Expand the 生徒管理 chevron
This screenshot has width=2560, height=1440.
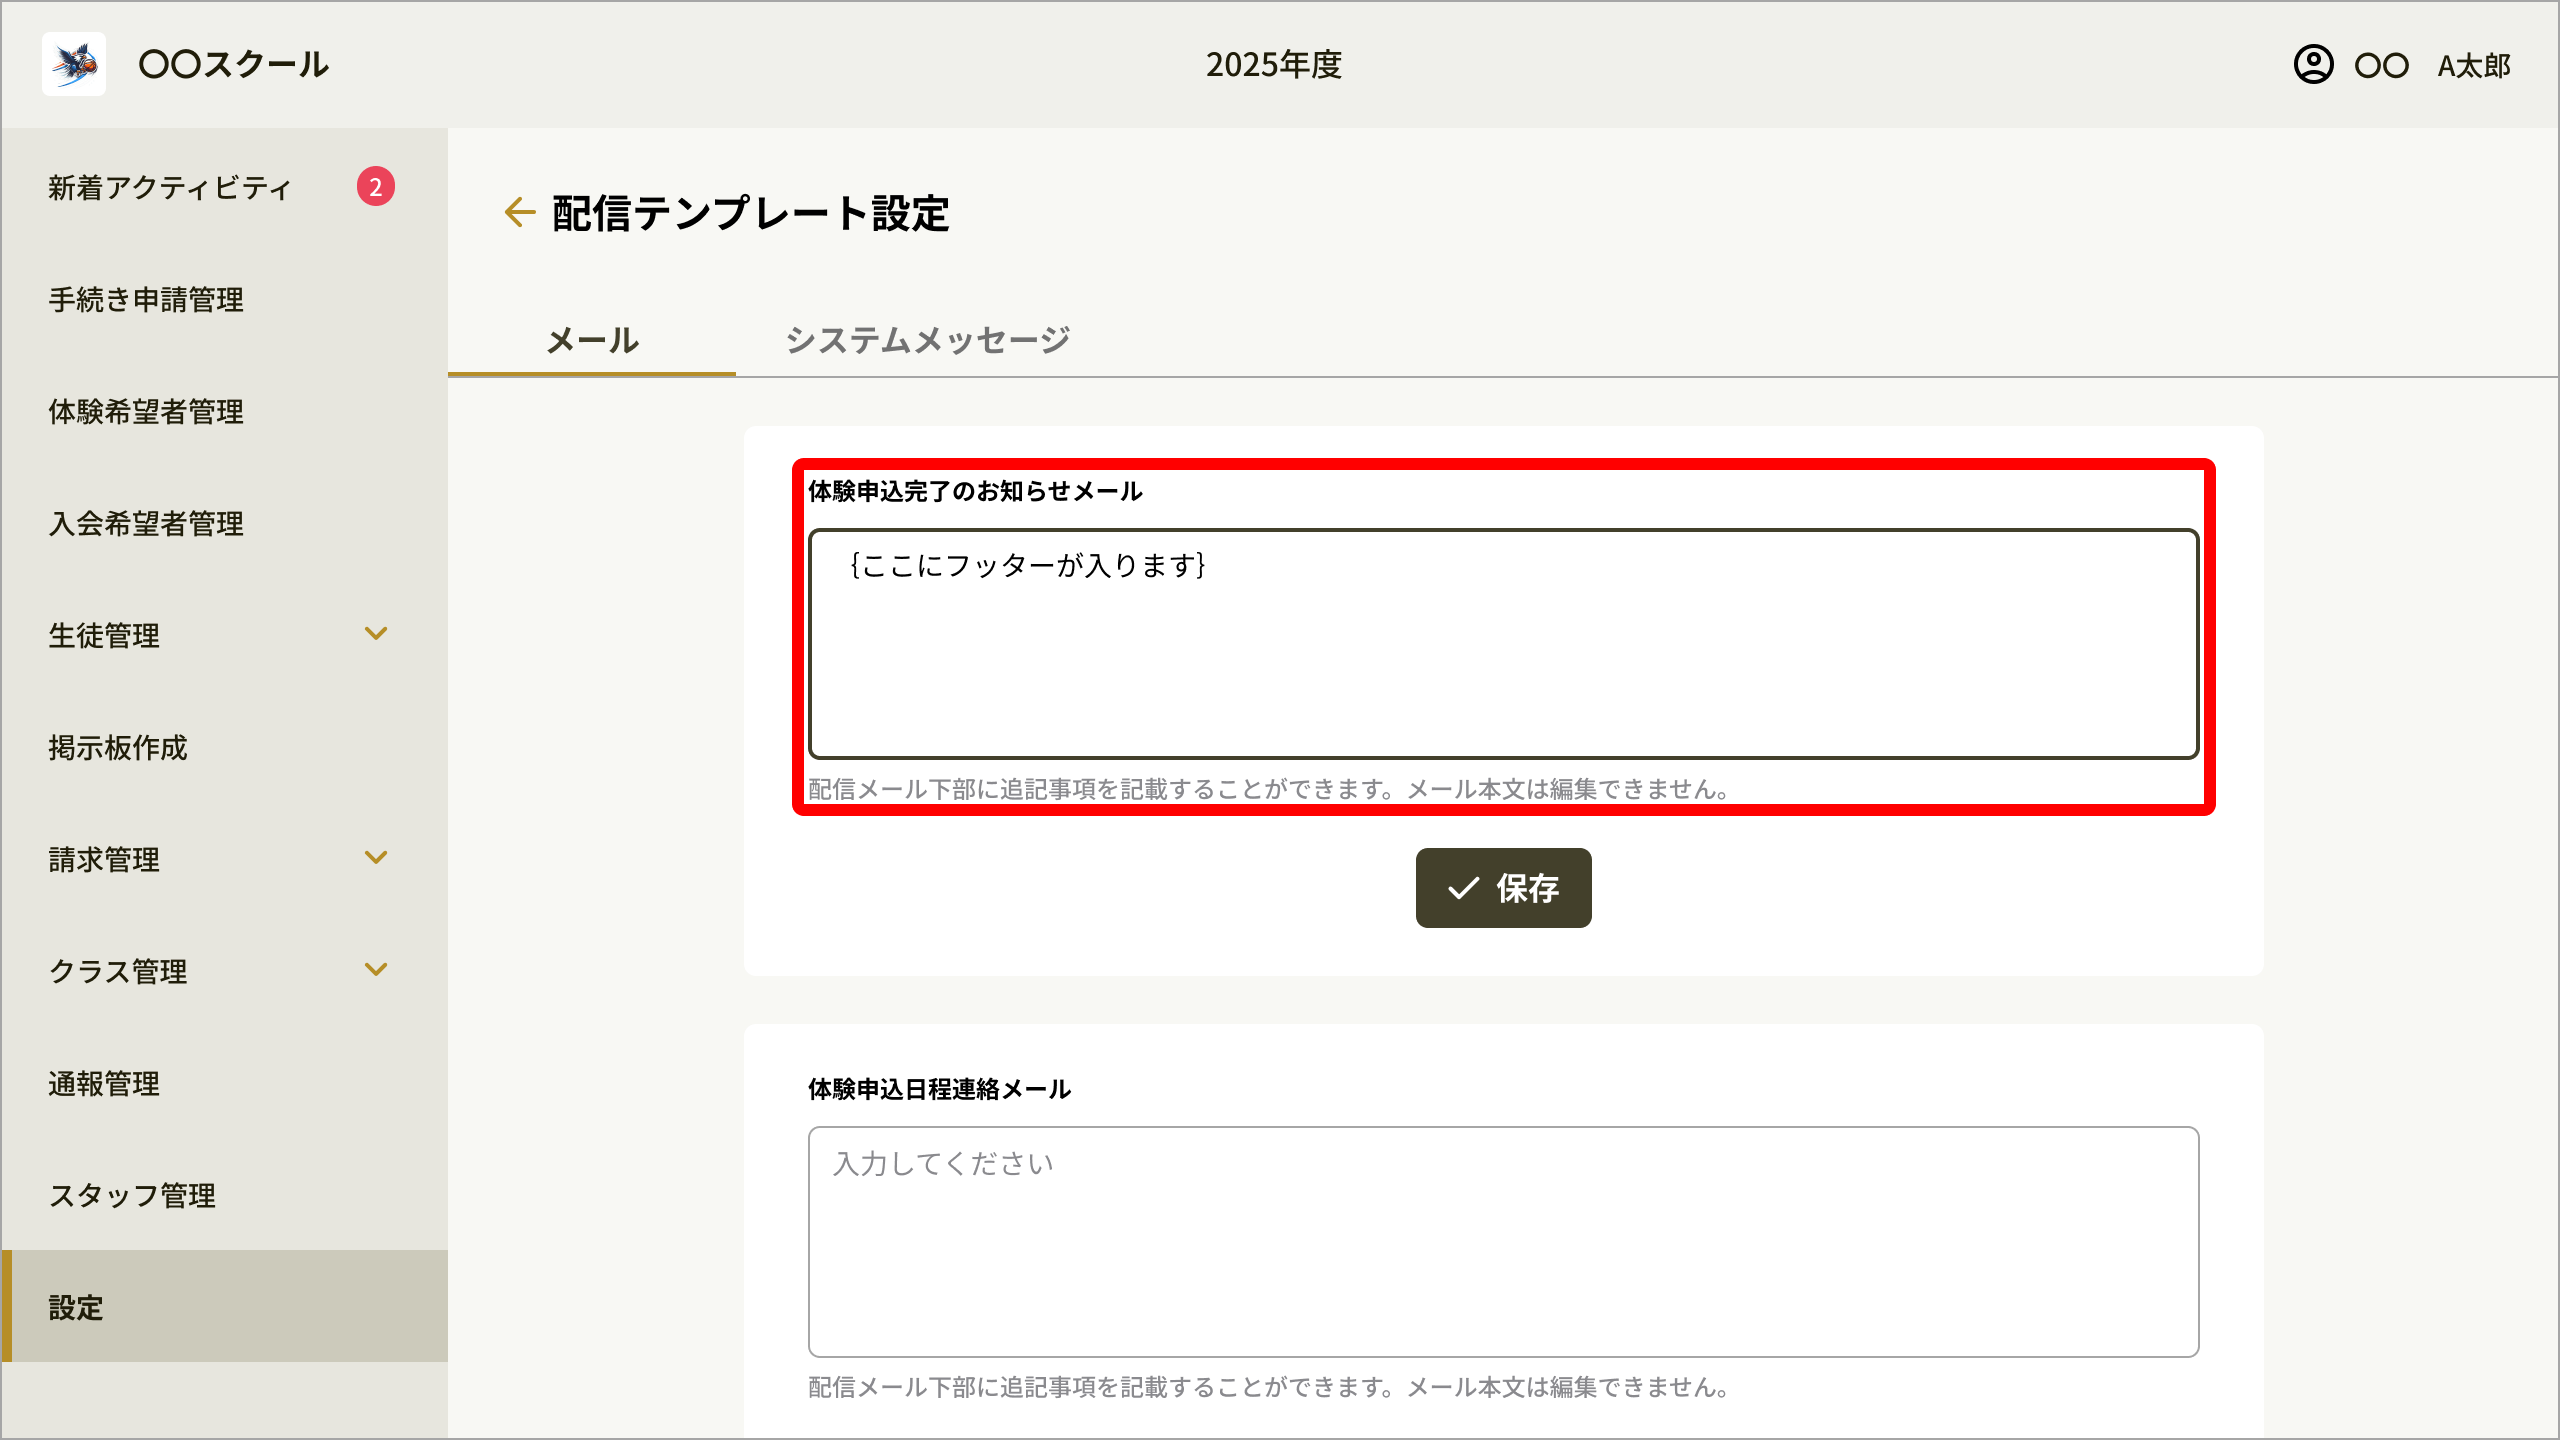376,634
